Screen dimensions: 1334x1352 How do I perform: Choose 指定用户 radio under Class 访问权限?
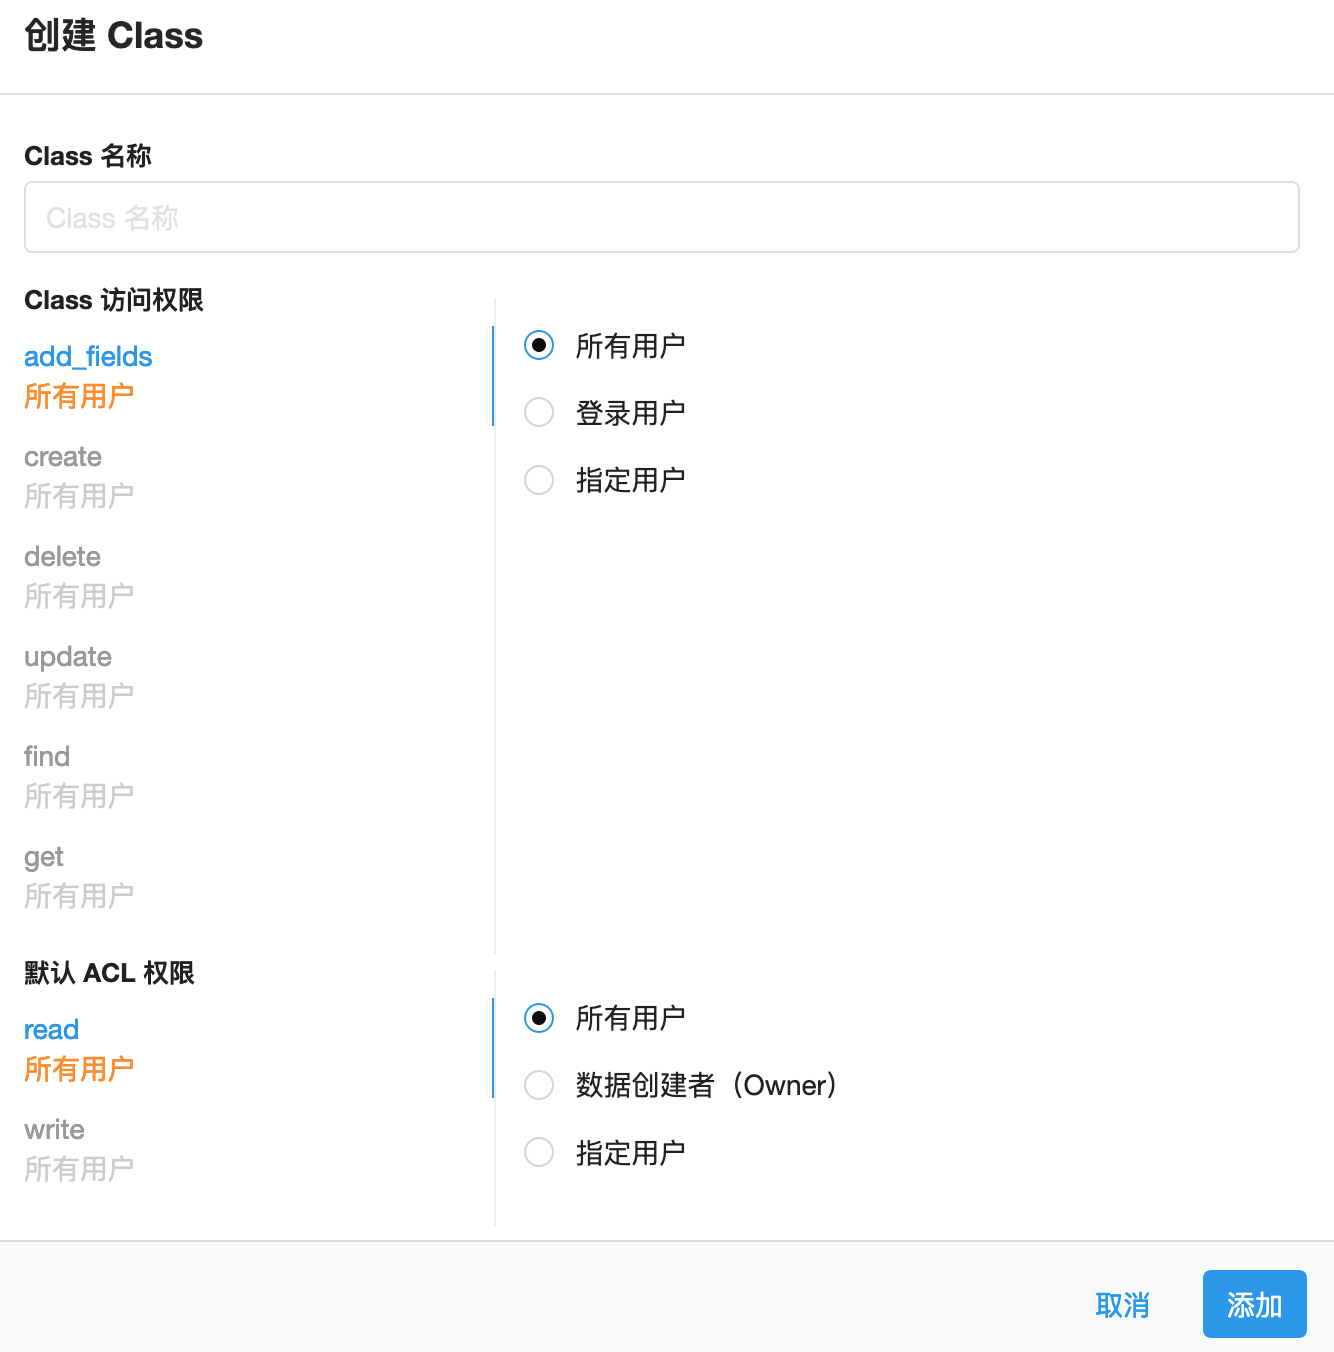click(x=539, y=480)
